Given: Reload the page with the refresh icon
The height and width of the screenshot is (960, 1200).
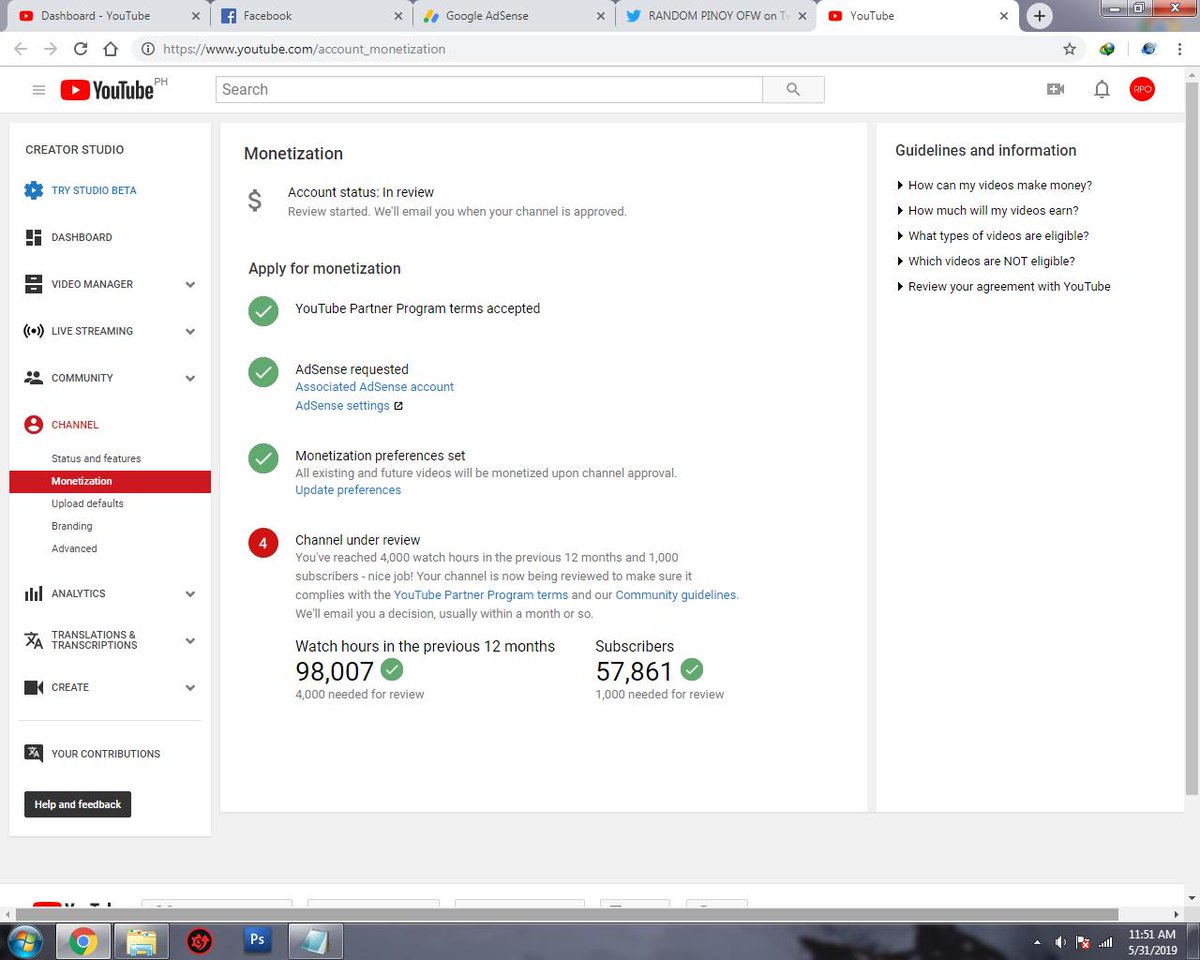Looking at the screenshot, I should pyautogui.click(x=81, y=48).
